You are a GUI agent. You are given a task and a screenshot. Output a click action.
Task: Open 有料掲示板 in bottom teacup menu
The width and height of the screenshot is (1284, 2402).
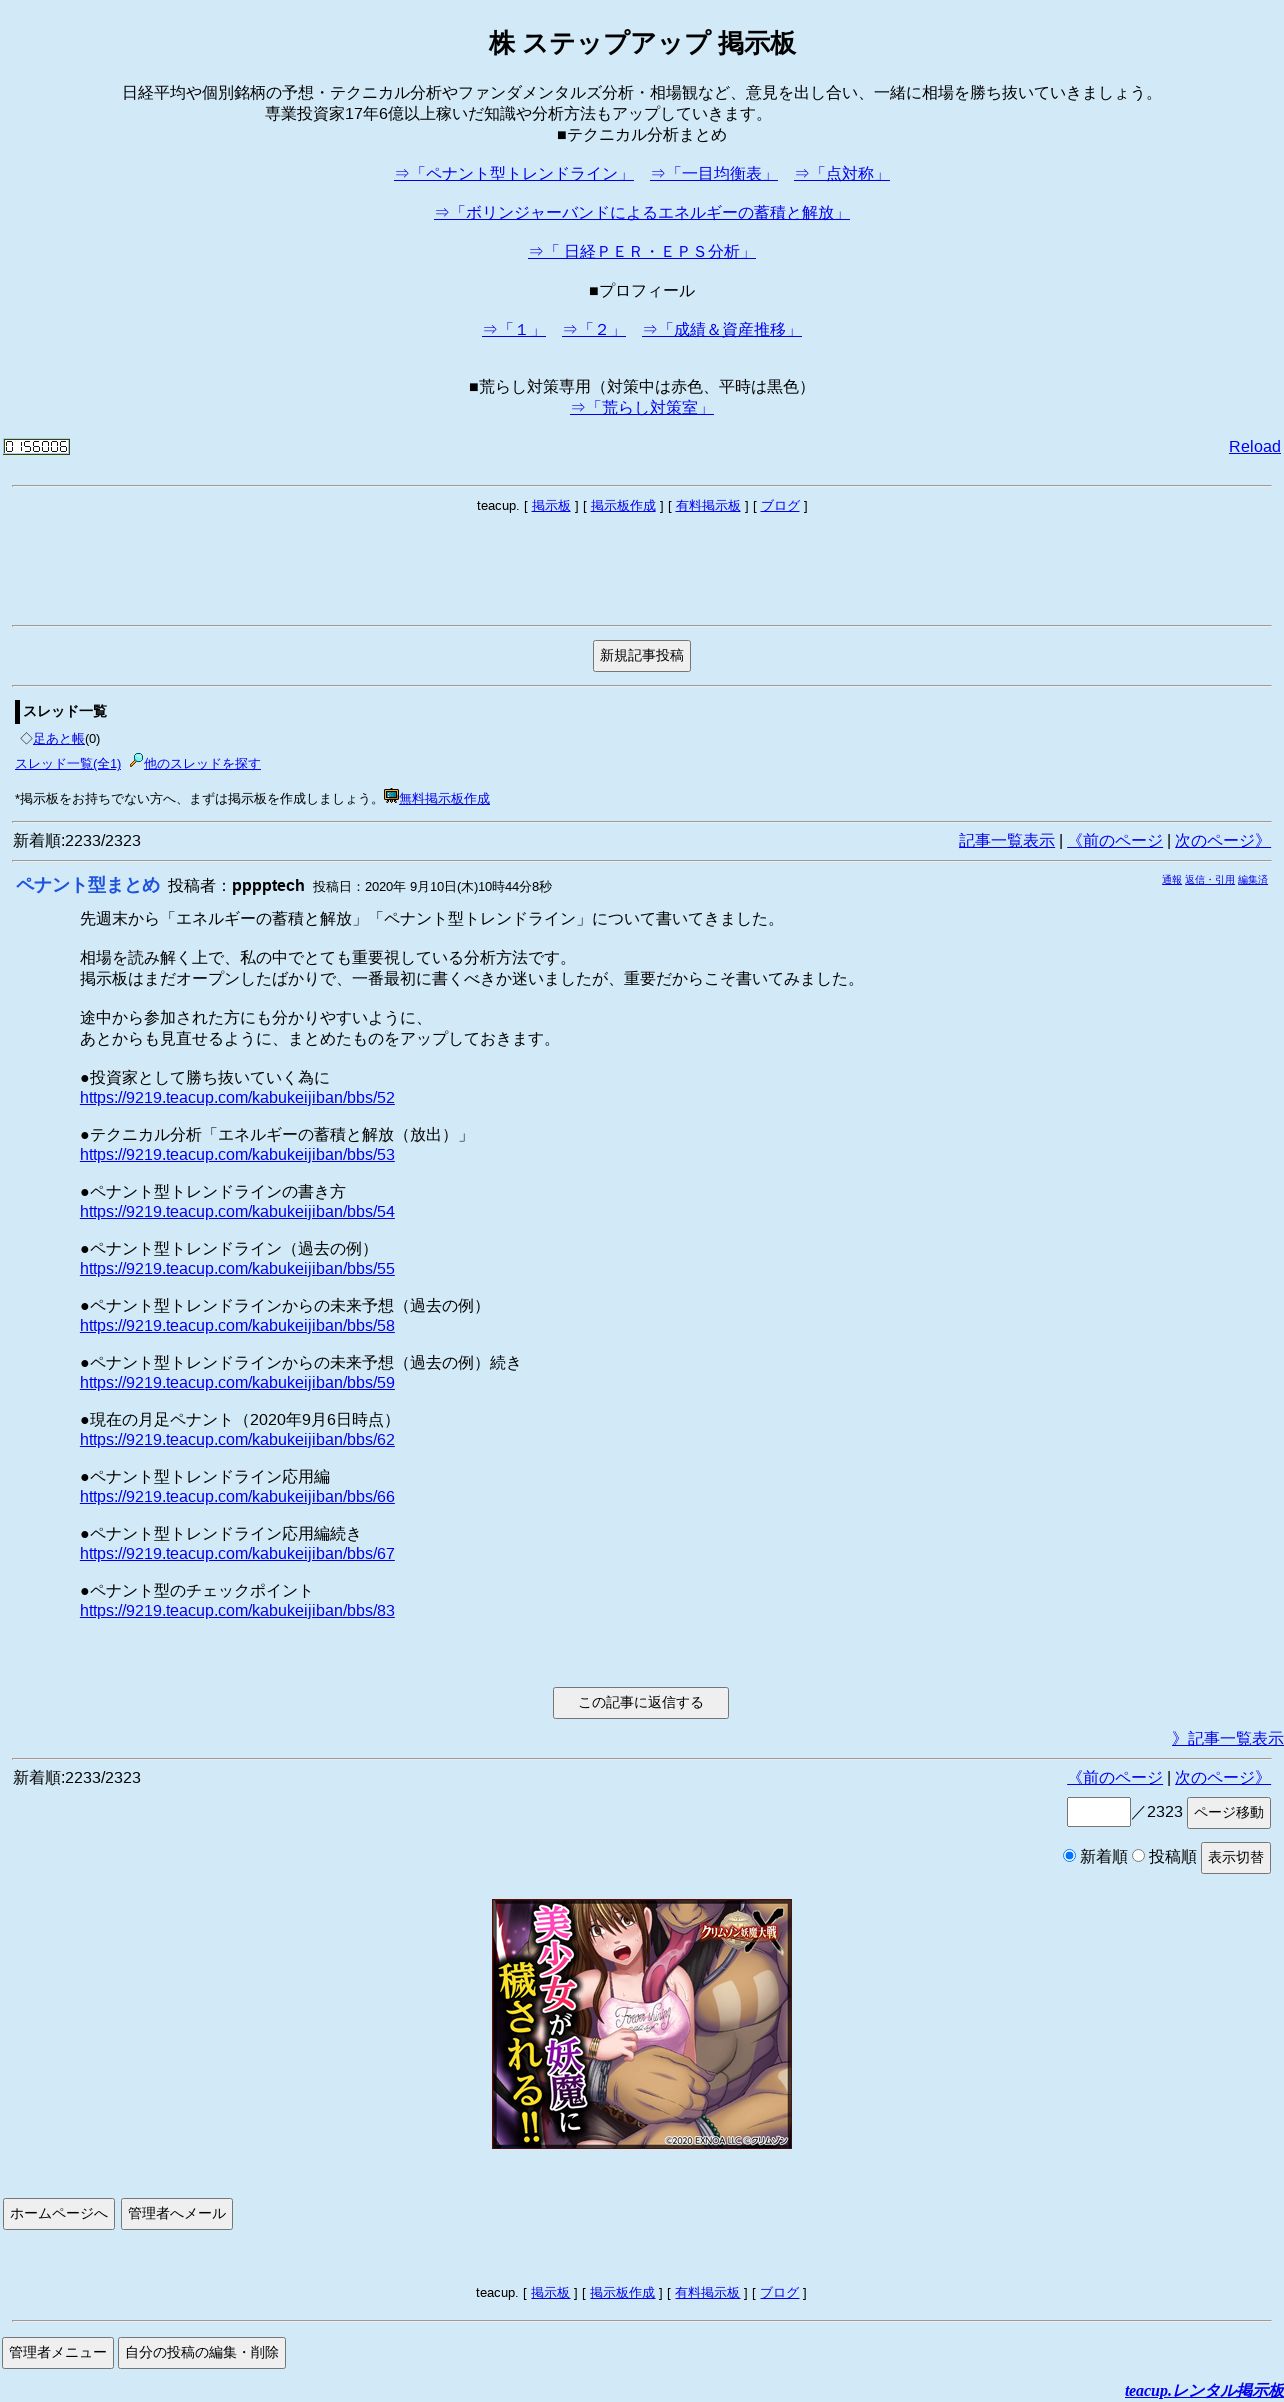[707, 2293]
